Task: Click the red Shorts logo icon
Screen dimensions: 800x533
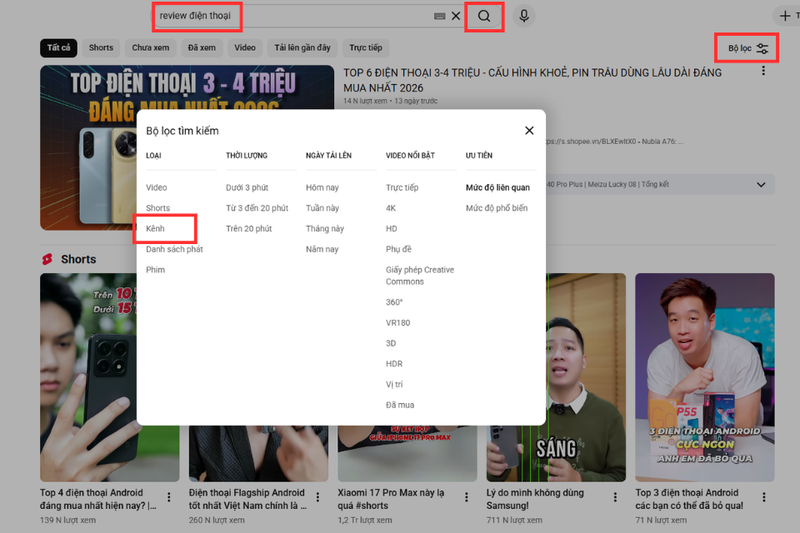Action: point(47,259)
